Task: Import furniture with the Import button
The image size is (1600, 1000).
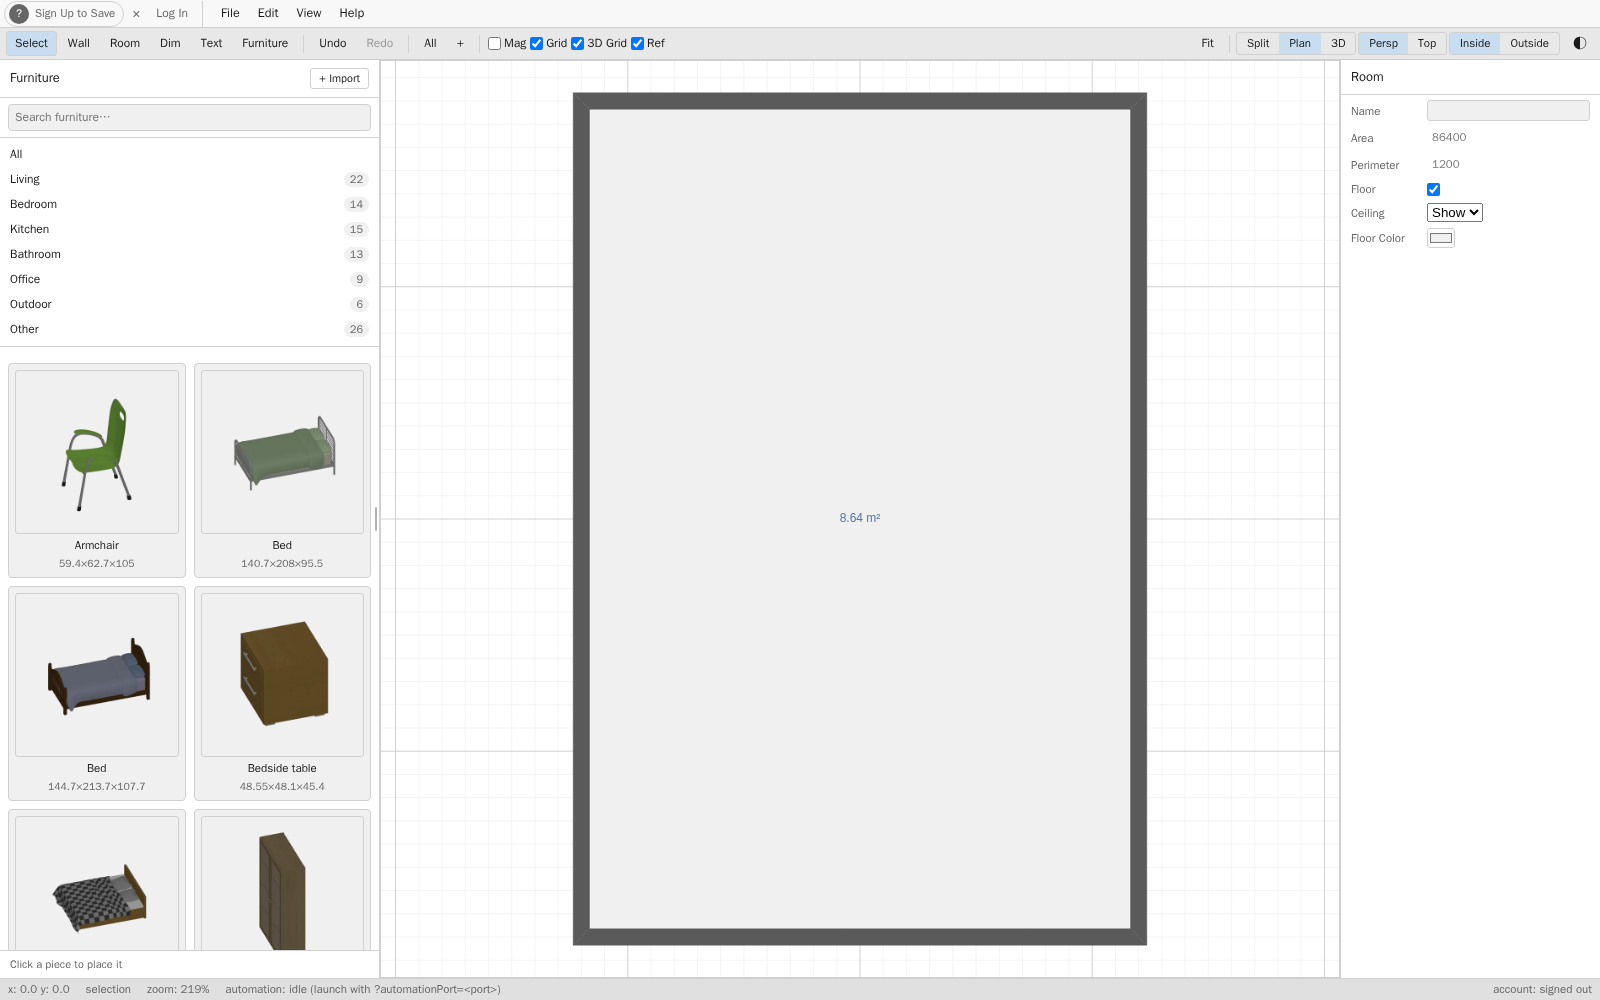Action: [x=339, y=79]
